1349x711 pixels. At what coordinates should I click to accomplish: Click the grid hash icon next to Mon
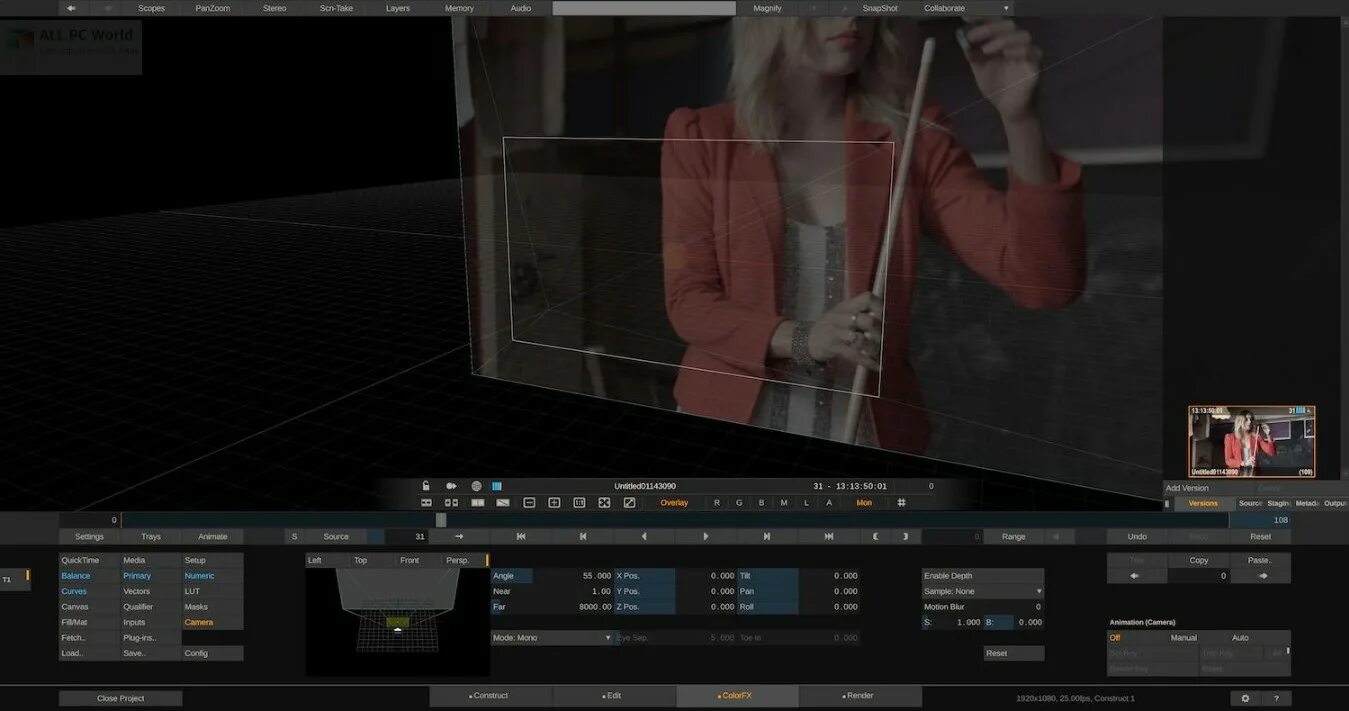[x=901, y=503]
